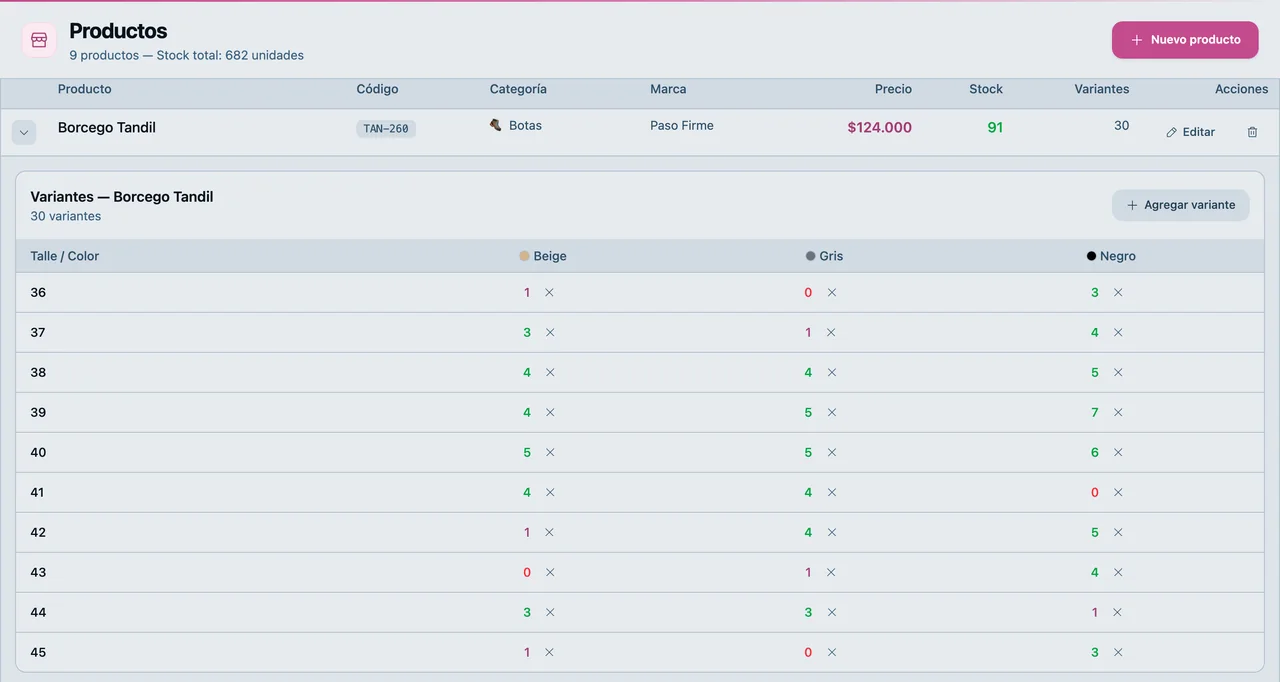Remove the size 38 Beige variant
1280x682 pixels.
[549, 373]
